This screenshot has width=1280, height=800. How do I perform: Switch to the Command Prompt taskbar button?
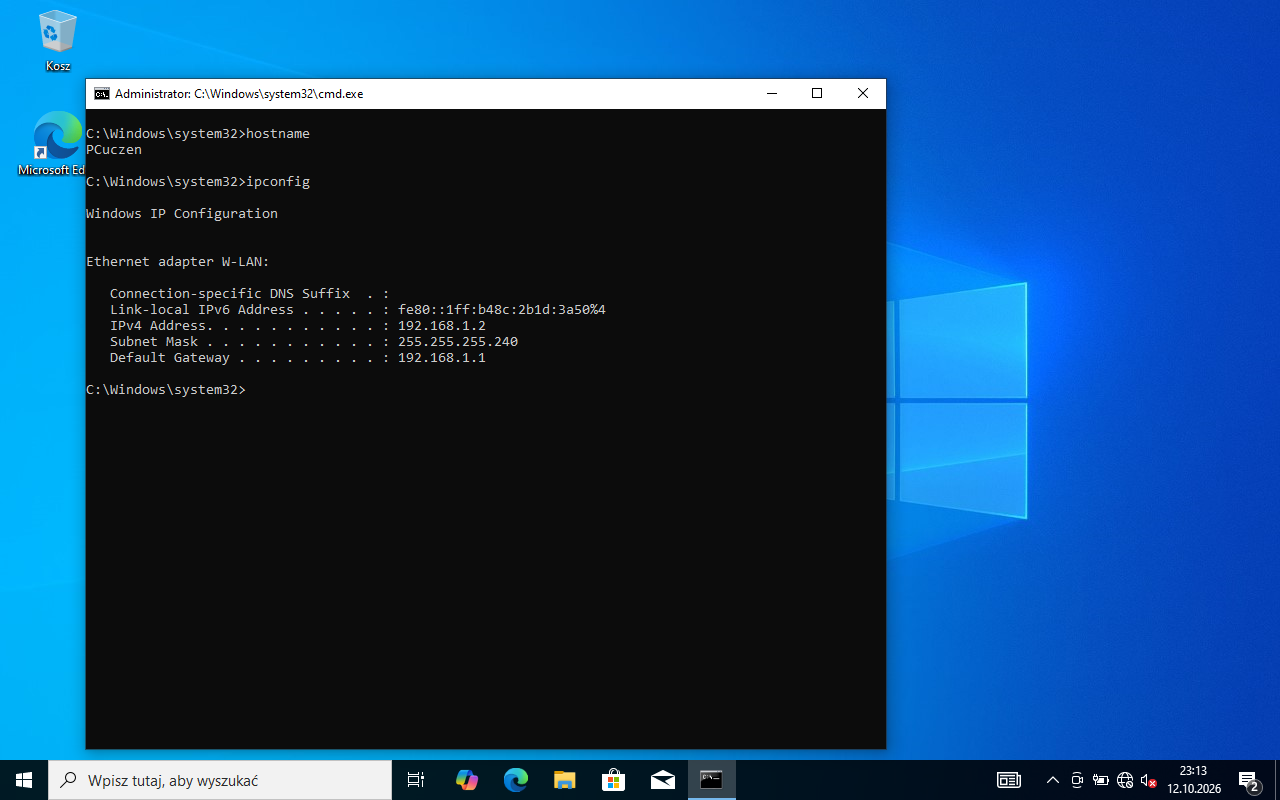711,780
